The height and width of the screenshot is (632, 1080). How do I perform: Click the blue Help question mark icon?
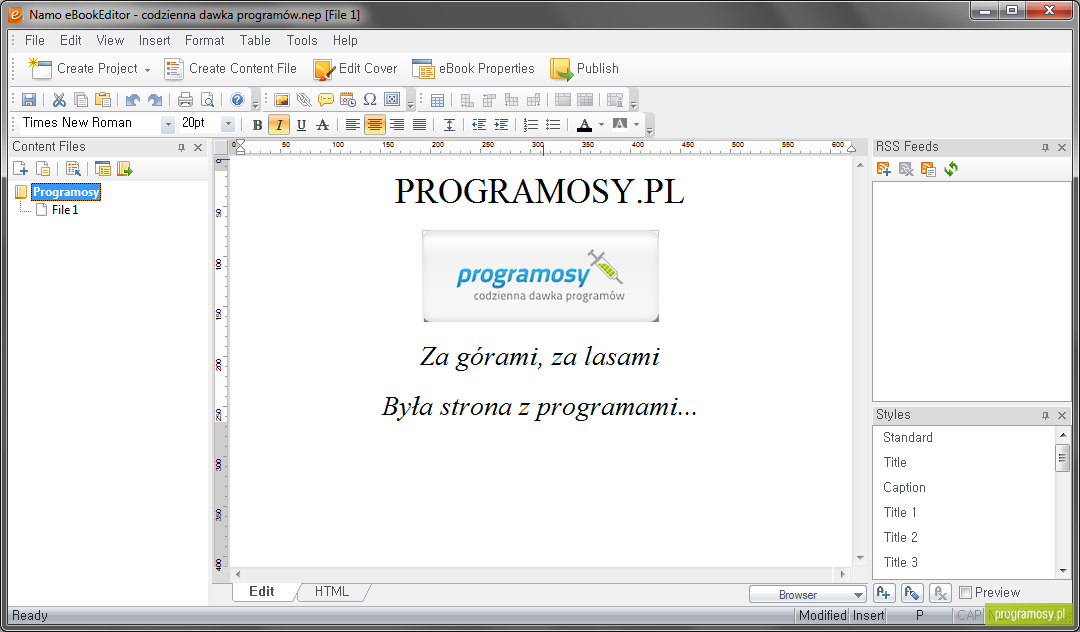click(x=238, y=100)
